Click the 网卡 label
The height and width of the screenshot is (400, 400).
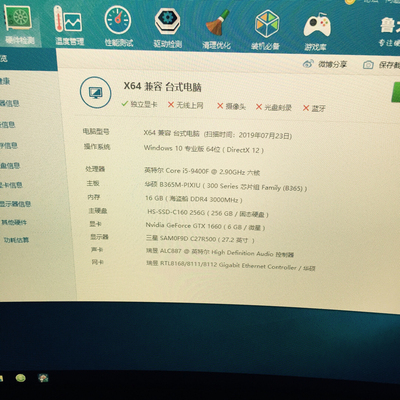click(x=98, y=262)
